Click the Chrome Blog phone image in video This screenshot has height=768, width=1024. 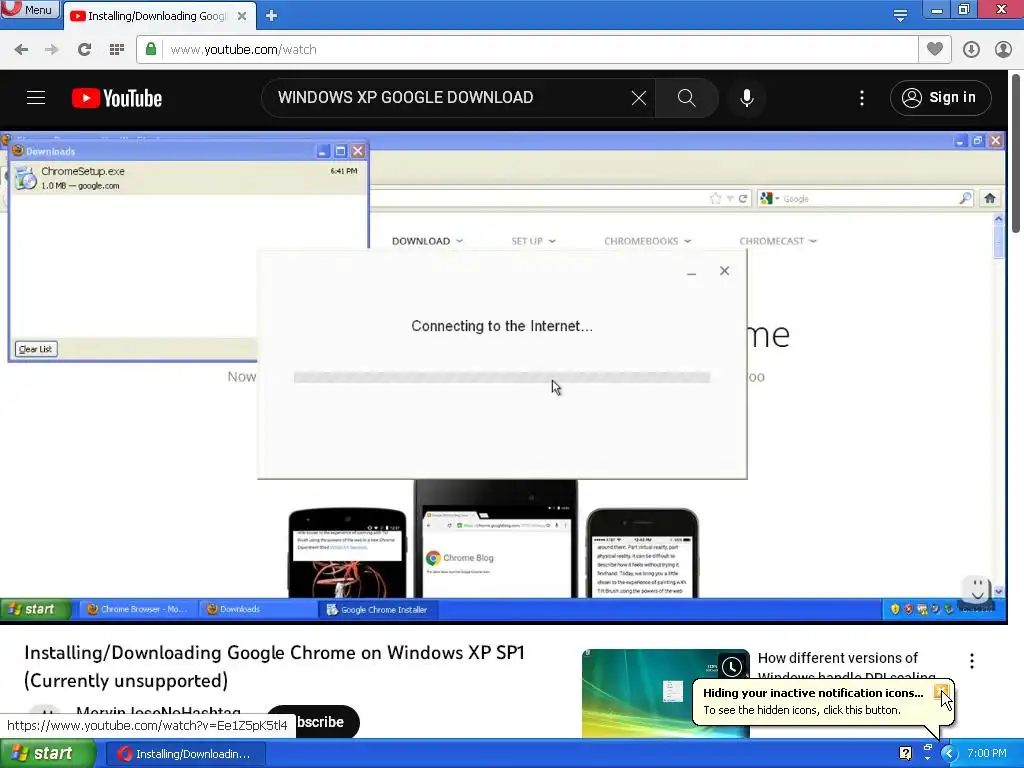point(496,539)
